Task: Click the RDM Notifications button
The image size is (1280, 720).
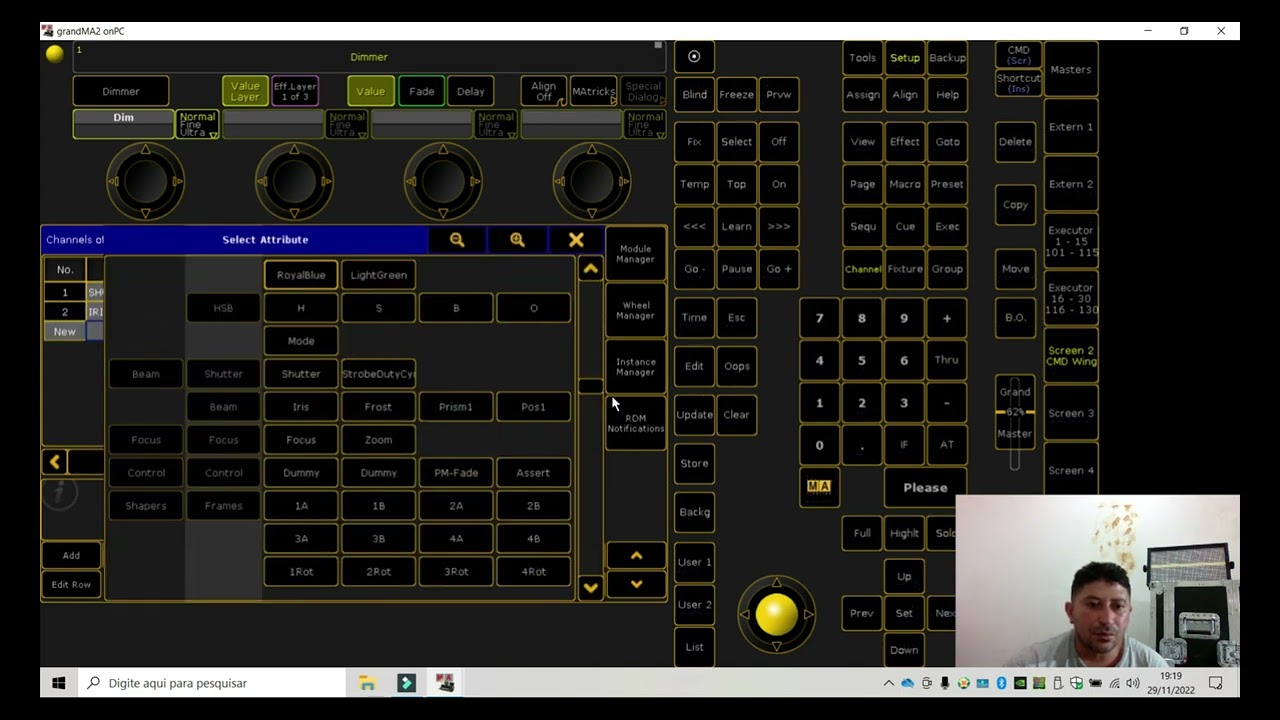Action: (x=636, y=424)
